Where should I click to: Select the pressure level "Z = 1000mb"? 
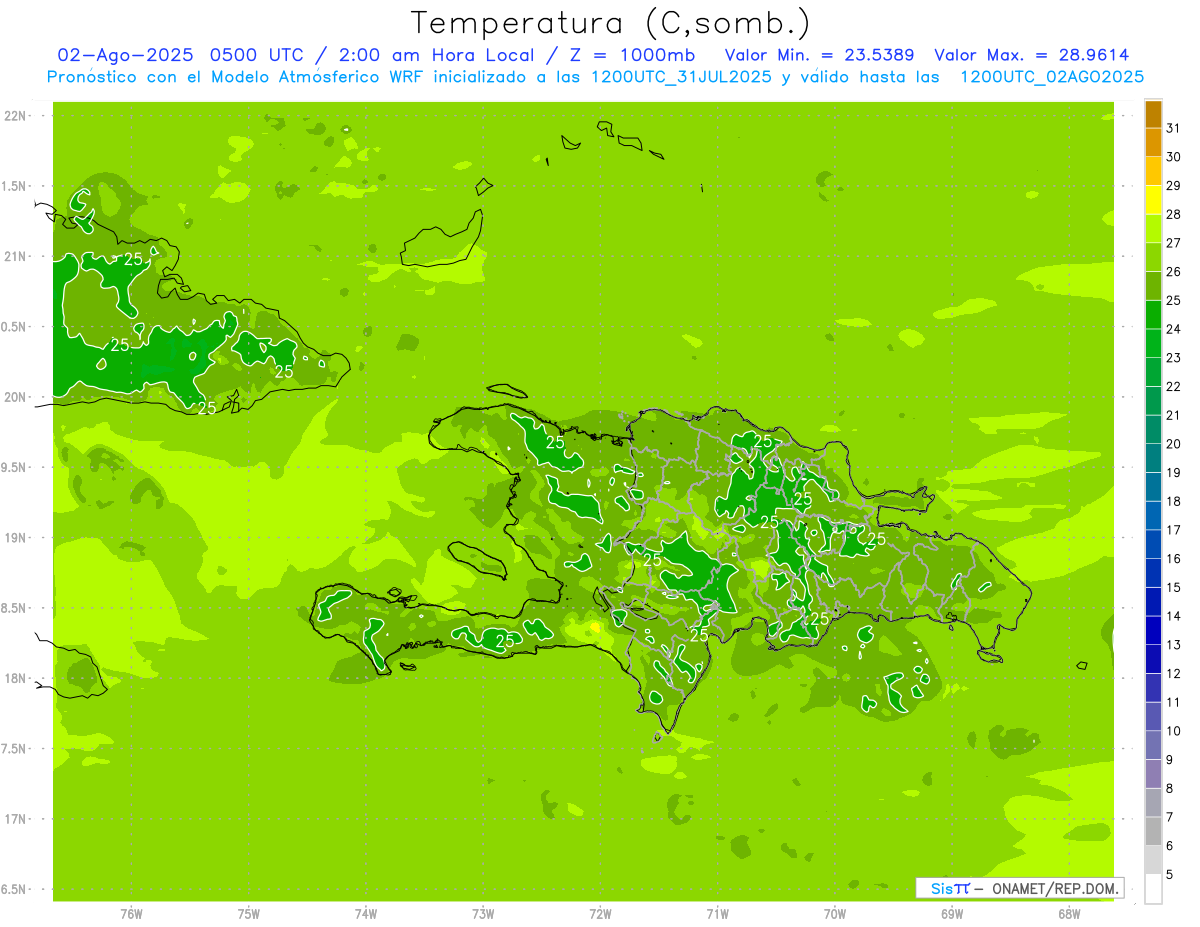point(632,55)
